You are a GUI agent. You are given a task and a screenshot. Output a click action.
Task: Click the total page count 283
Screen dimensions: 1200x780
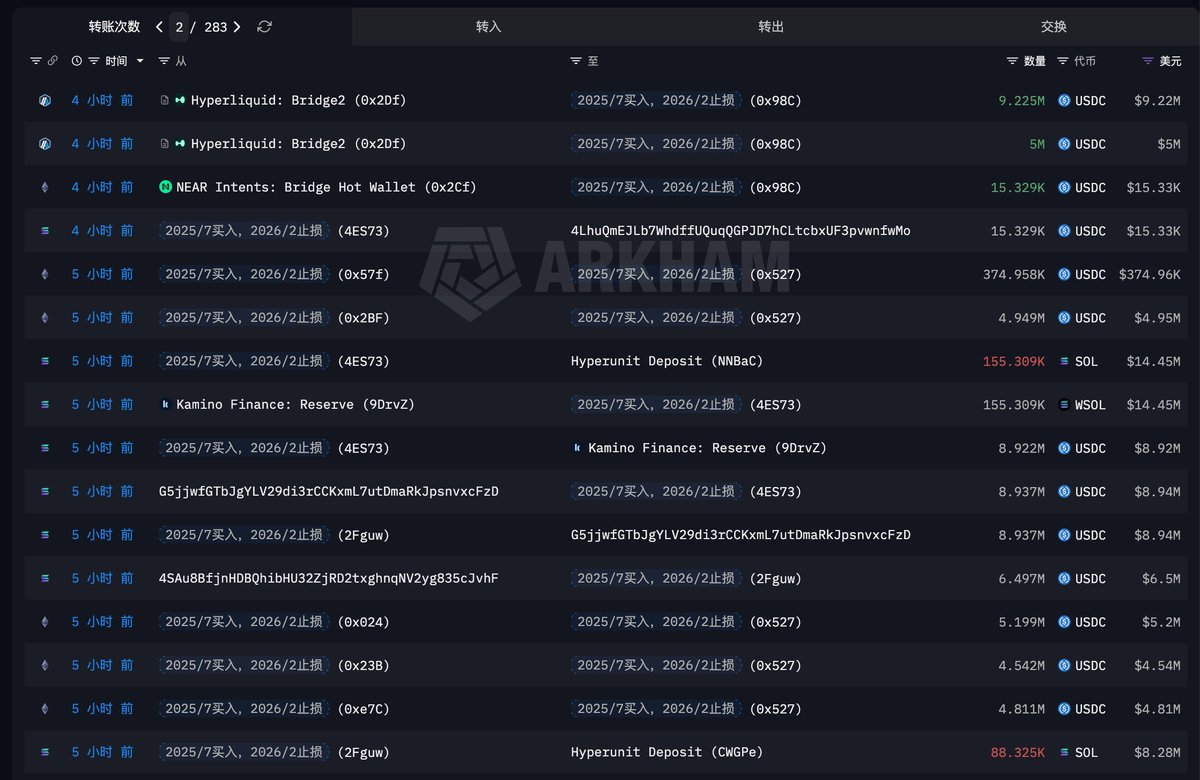215,27
